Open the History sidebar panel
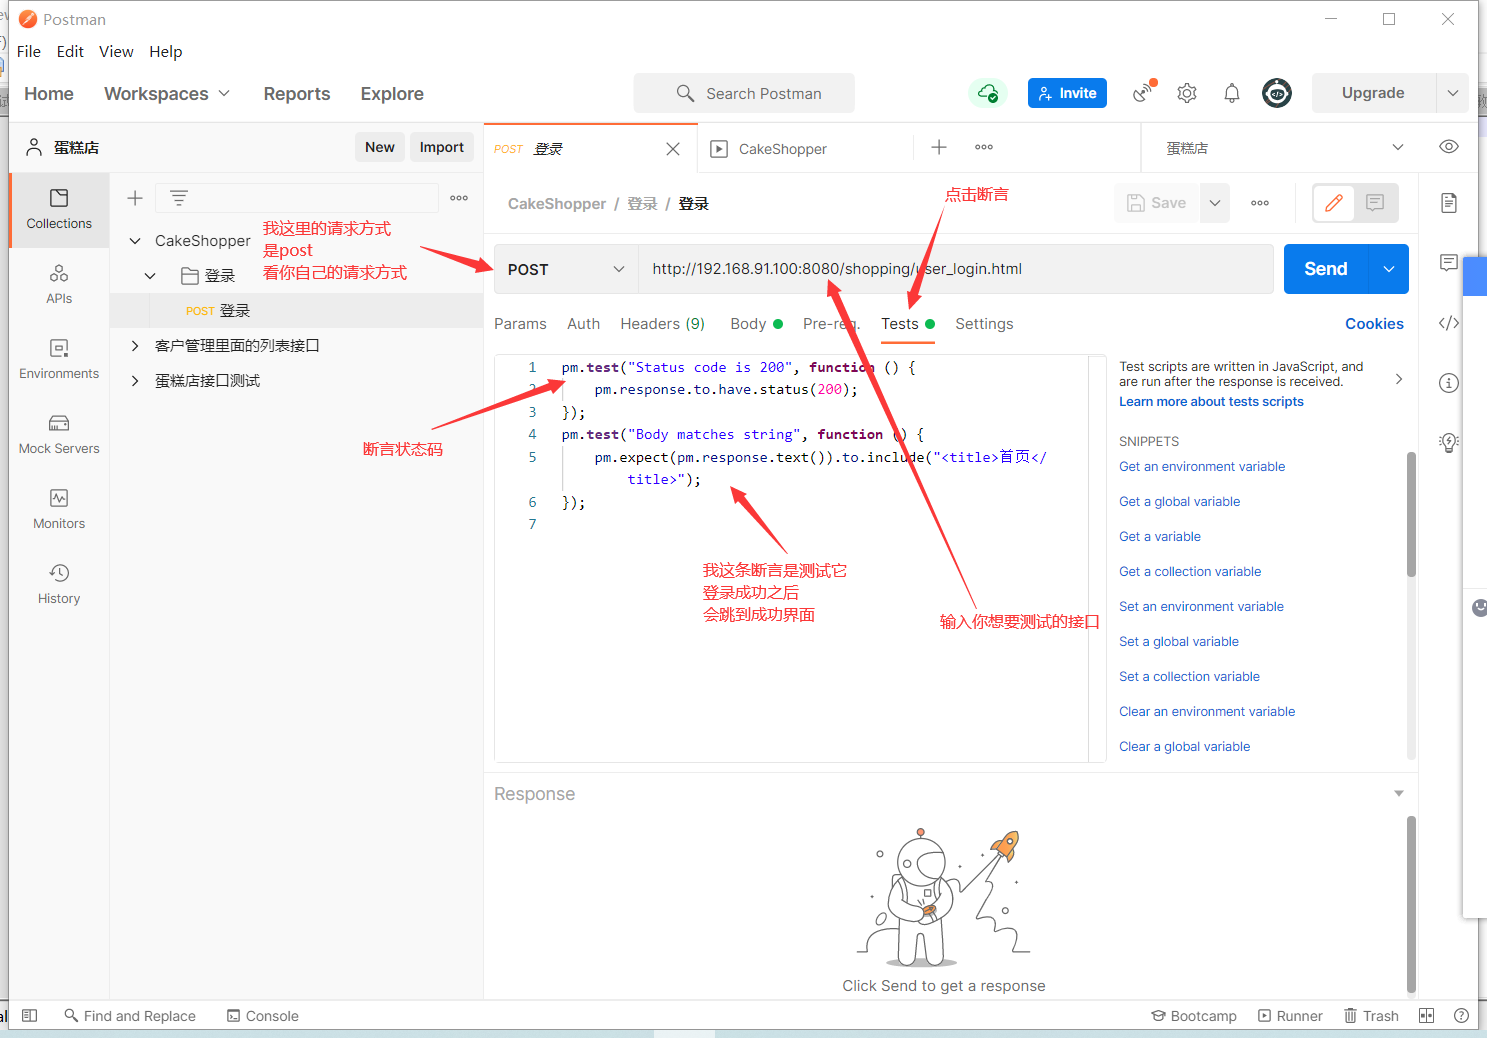 tap(59, 585)
